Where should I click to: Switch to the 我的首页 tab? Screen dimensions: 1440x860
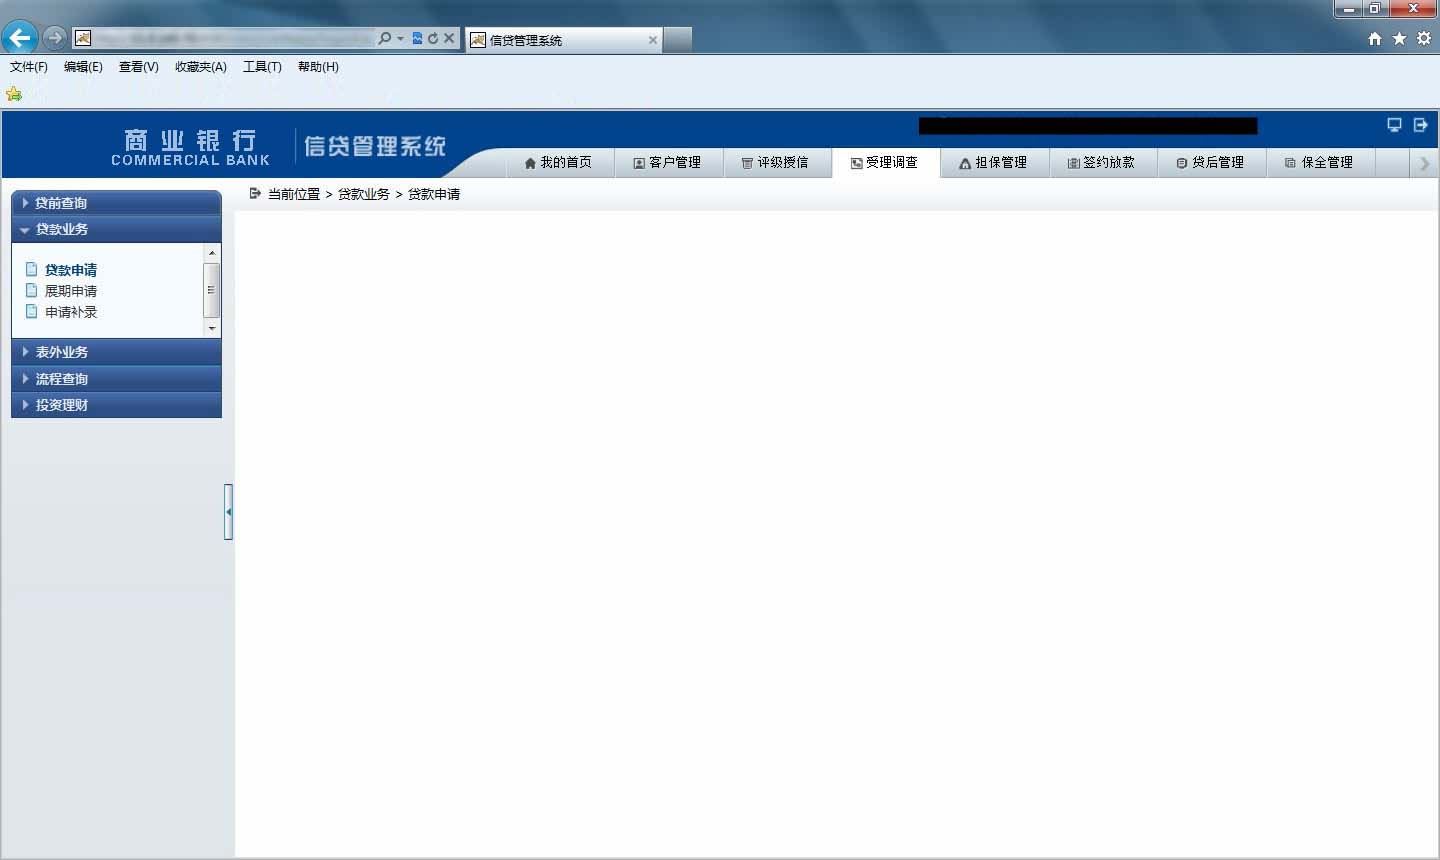558,163
